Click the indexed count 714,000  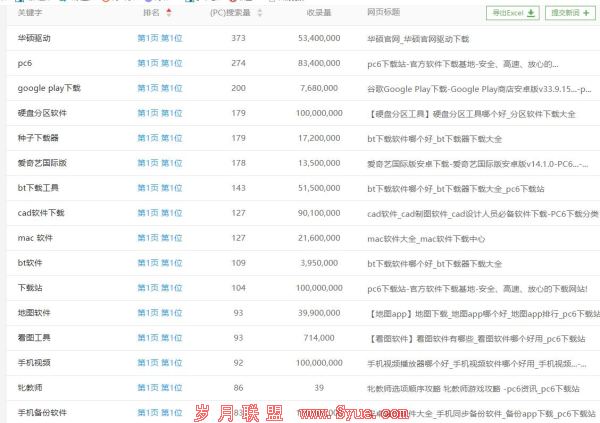[x=319, y=338]
